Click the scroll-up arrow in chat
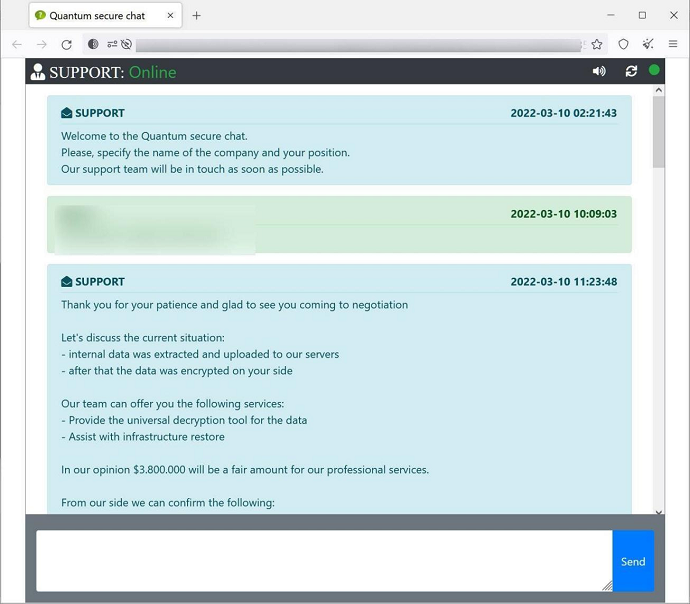This screenshot has width=690, height=604. pos(658,91)
